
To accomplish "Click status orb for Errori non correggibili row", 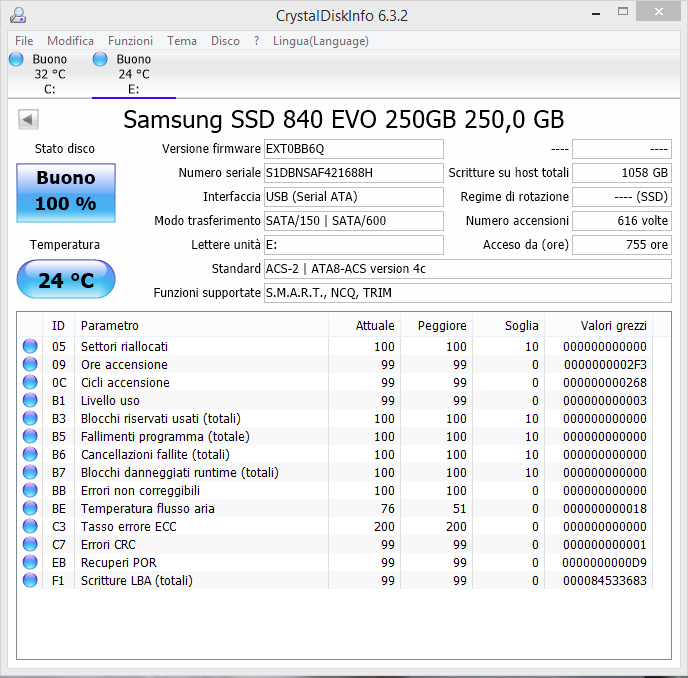I will 30,490.
